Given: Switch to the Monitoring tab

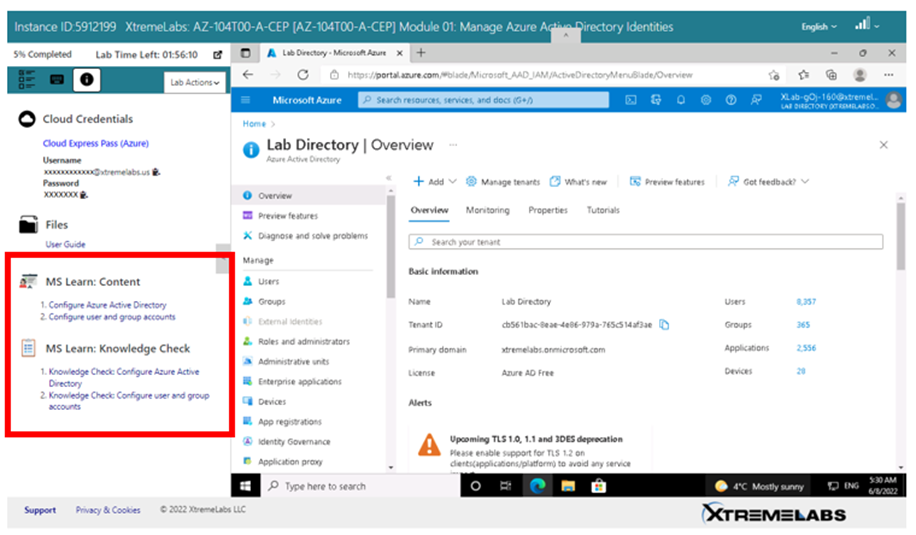Looking at the screenshot, I should point(487,210).
